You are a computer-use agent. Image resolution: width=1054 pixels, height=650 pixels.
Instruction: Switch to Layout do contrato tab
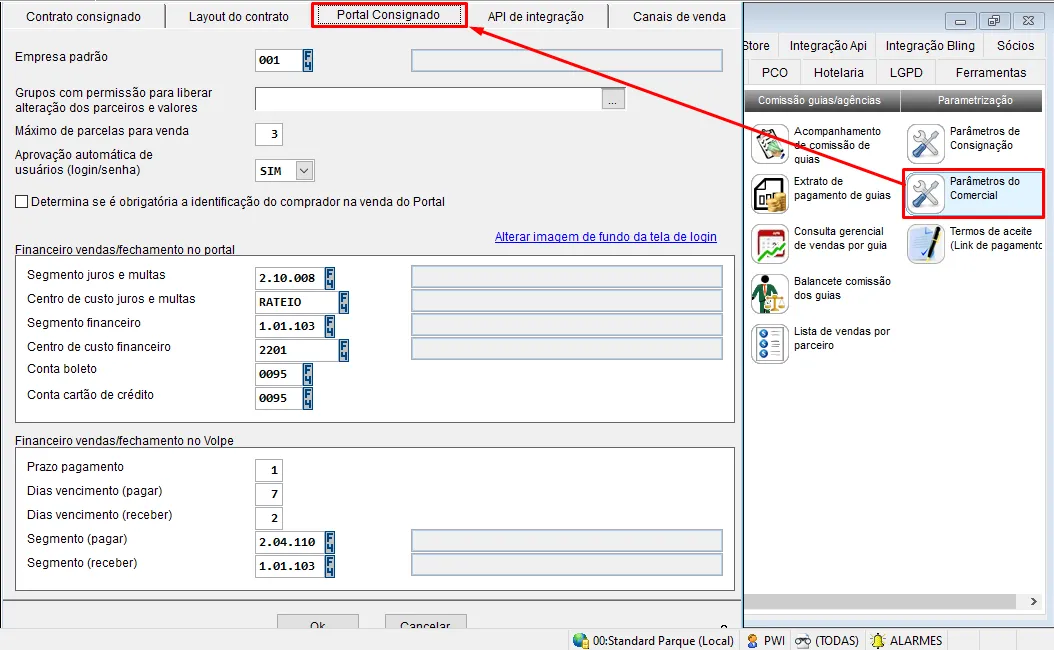(x=239, y=17)
